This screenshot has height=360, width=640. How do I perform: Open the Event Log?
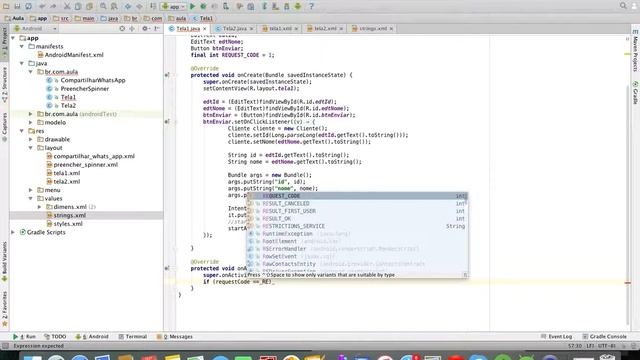pos(556,337)
